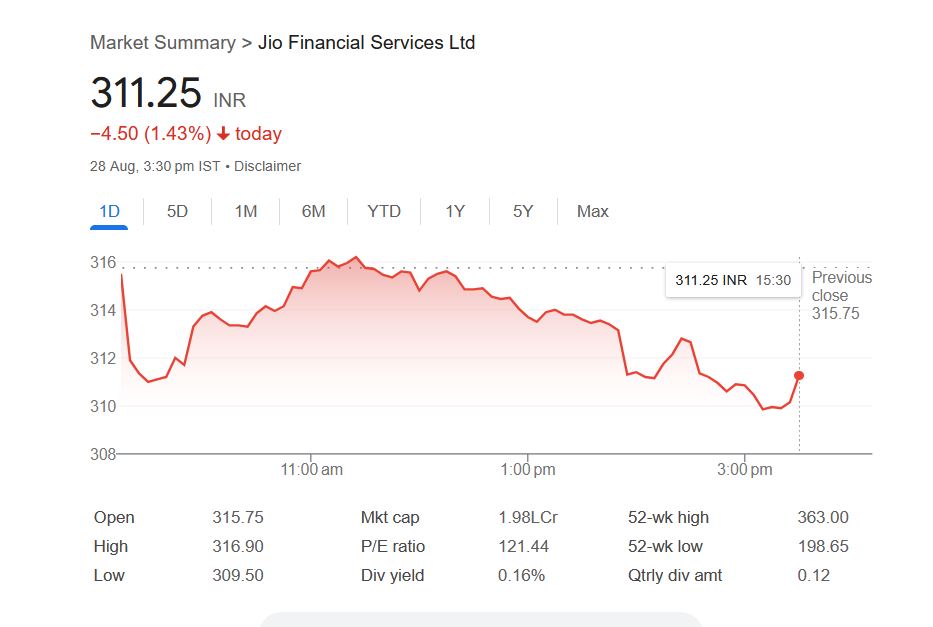
Task: Click the red down arrow icon beside today
Action: pyautogui.click(x=223, y=134)
